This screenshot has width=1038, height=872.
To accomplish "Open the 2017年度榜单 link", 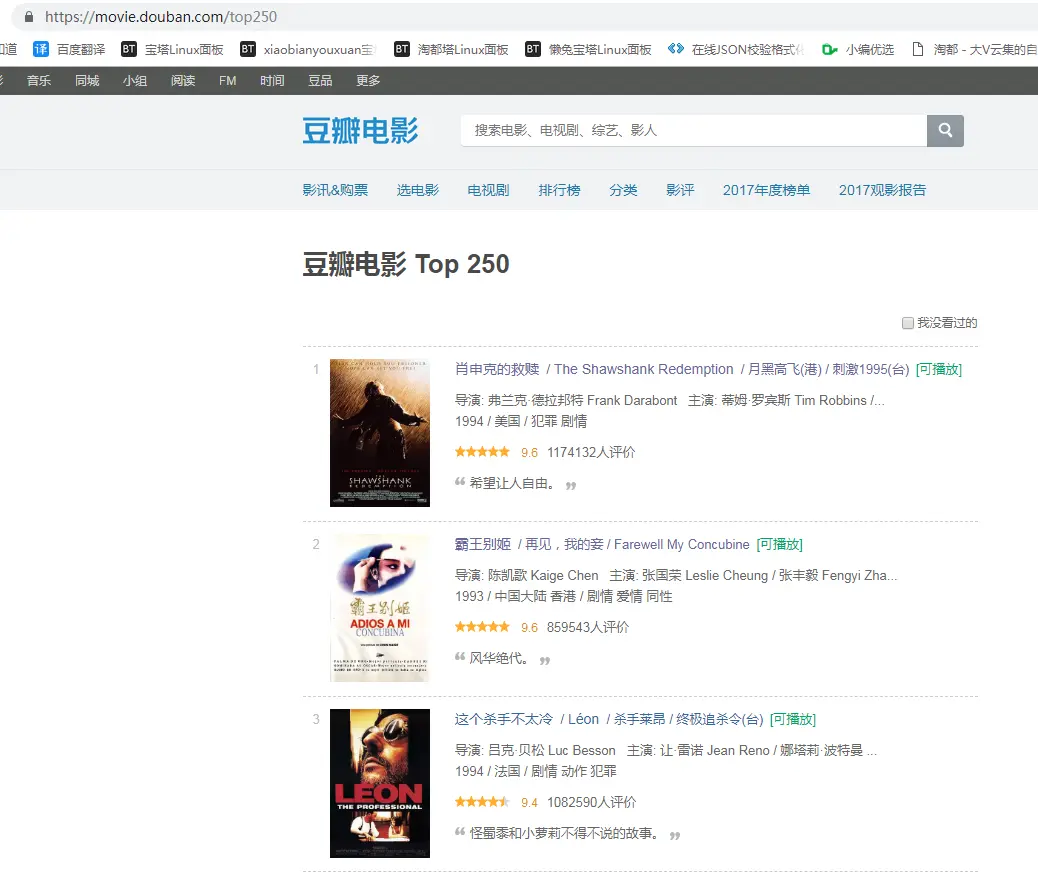I will [x=766, y=190].
